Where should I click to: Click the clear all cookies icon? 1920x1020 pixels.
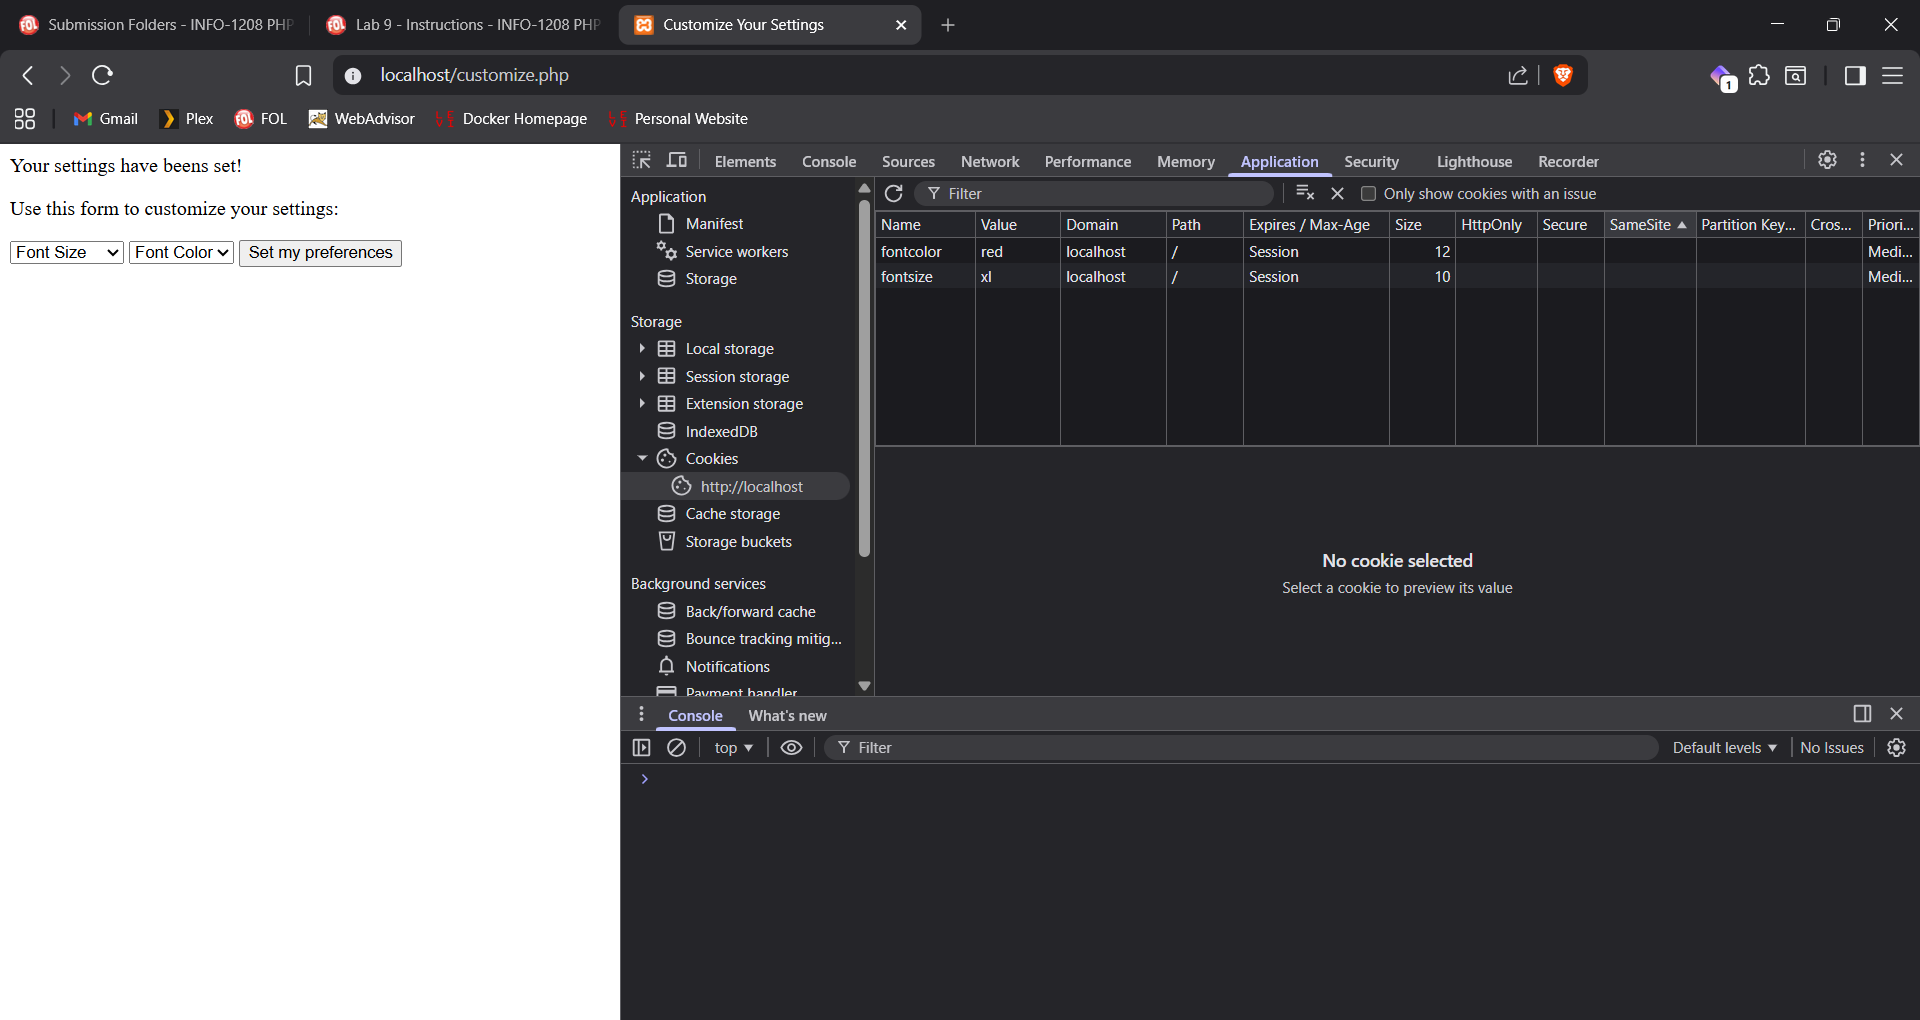click(x=1305, y=193)
